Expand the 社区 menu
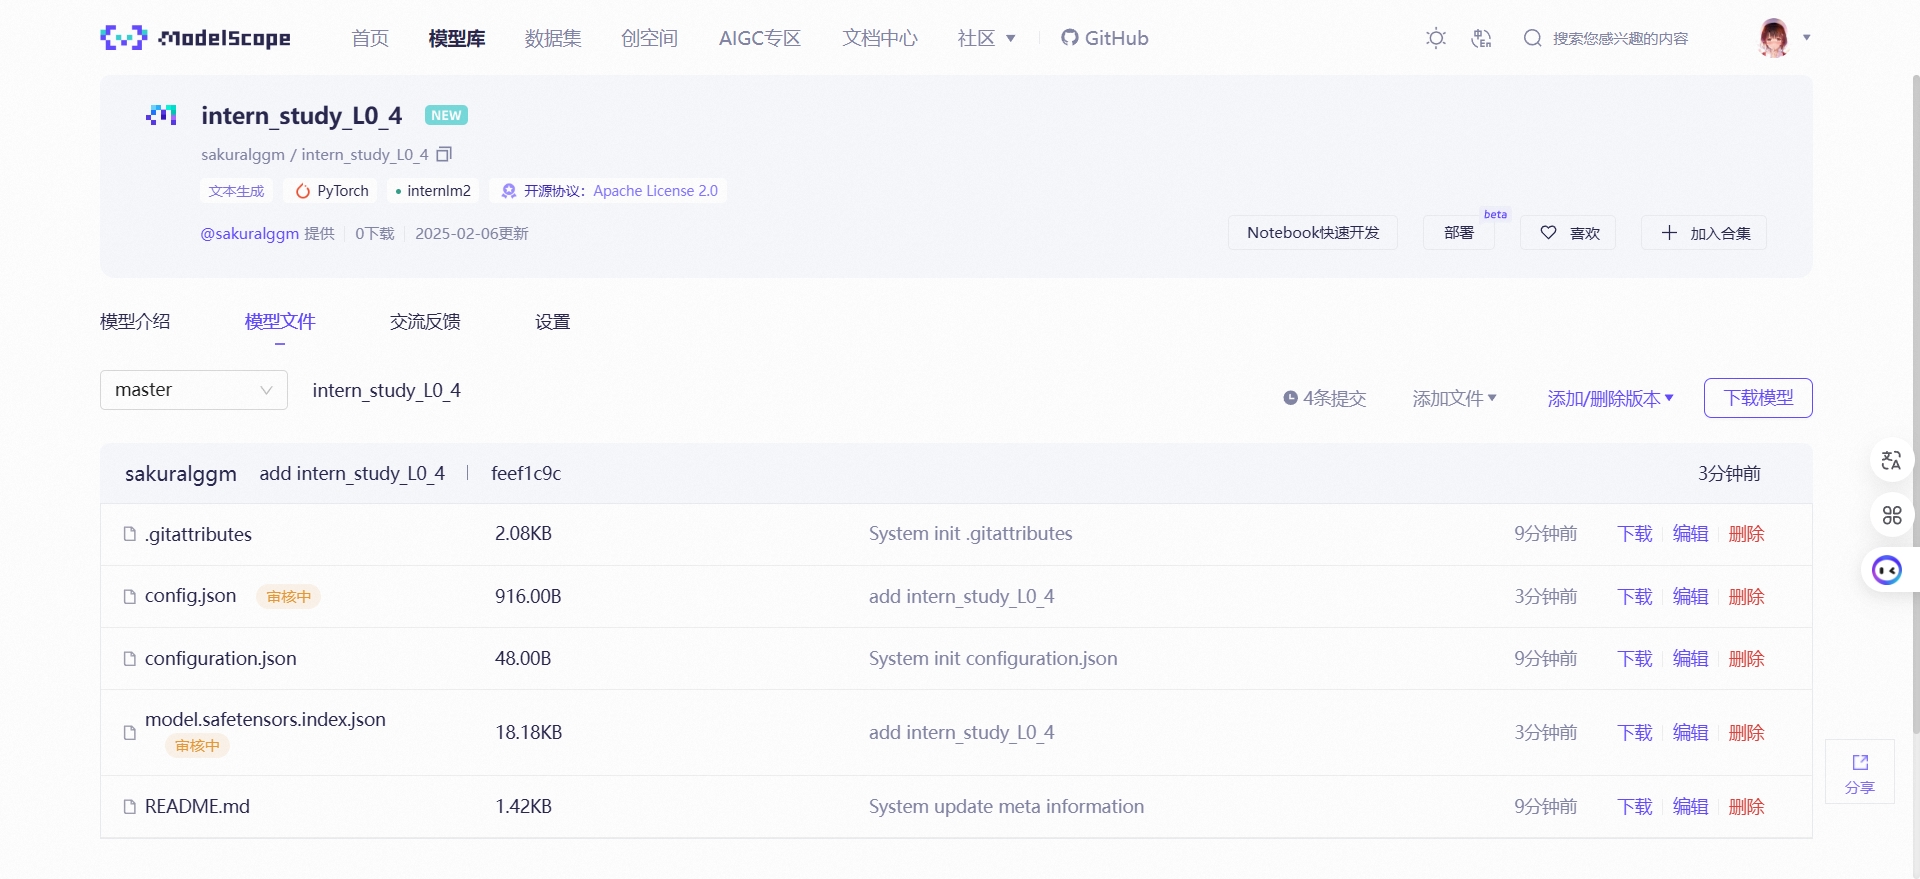This screenshot has width=1920, height=879. click(x=986, y=38)
